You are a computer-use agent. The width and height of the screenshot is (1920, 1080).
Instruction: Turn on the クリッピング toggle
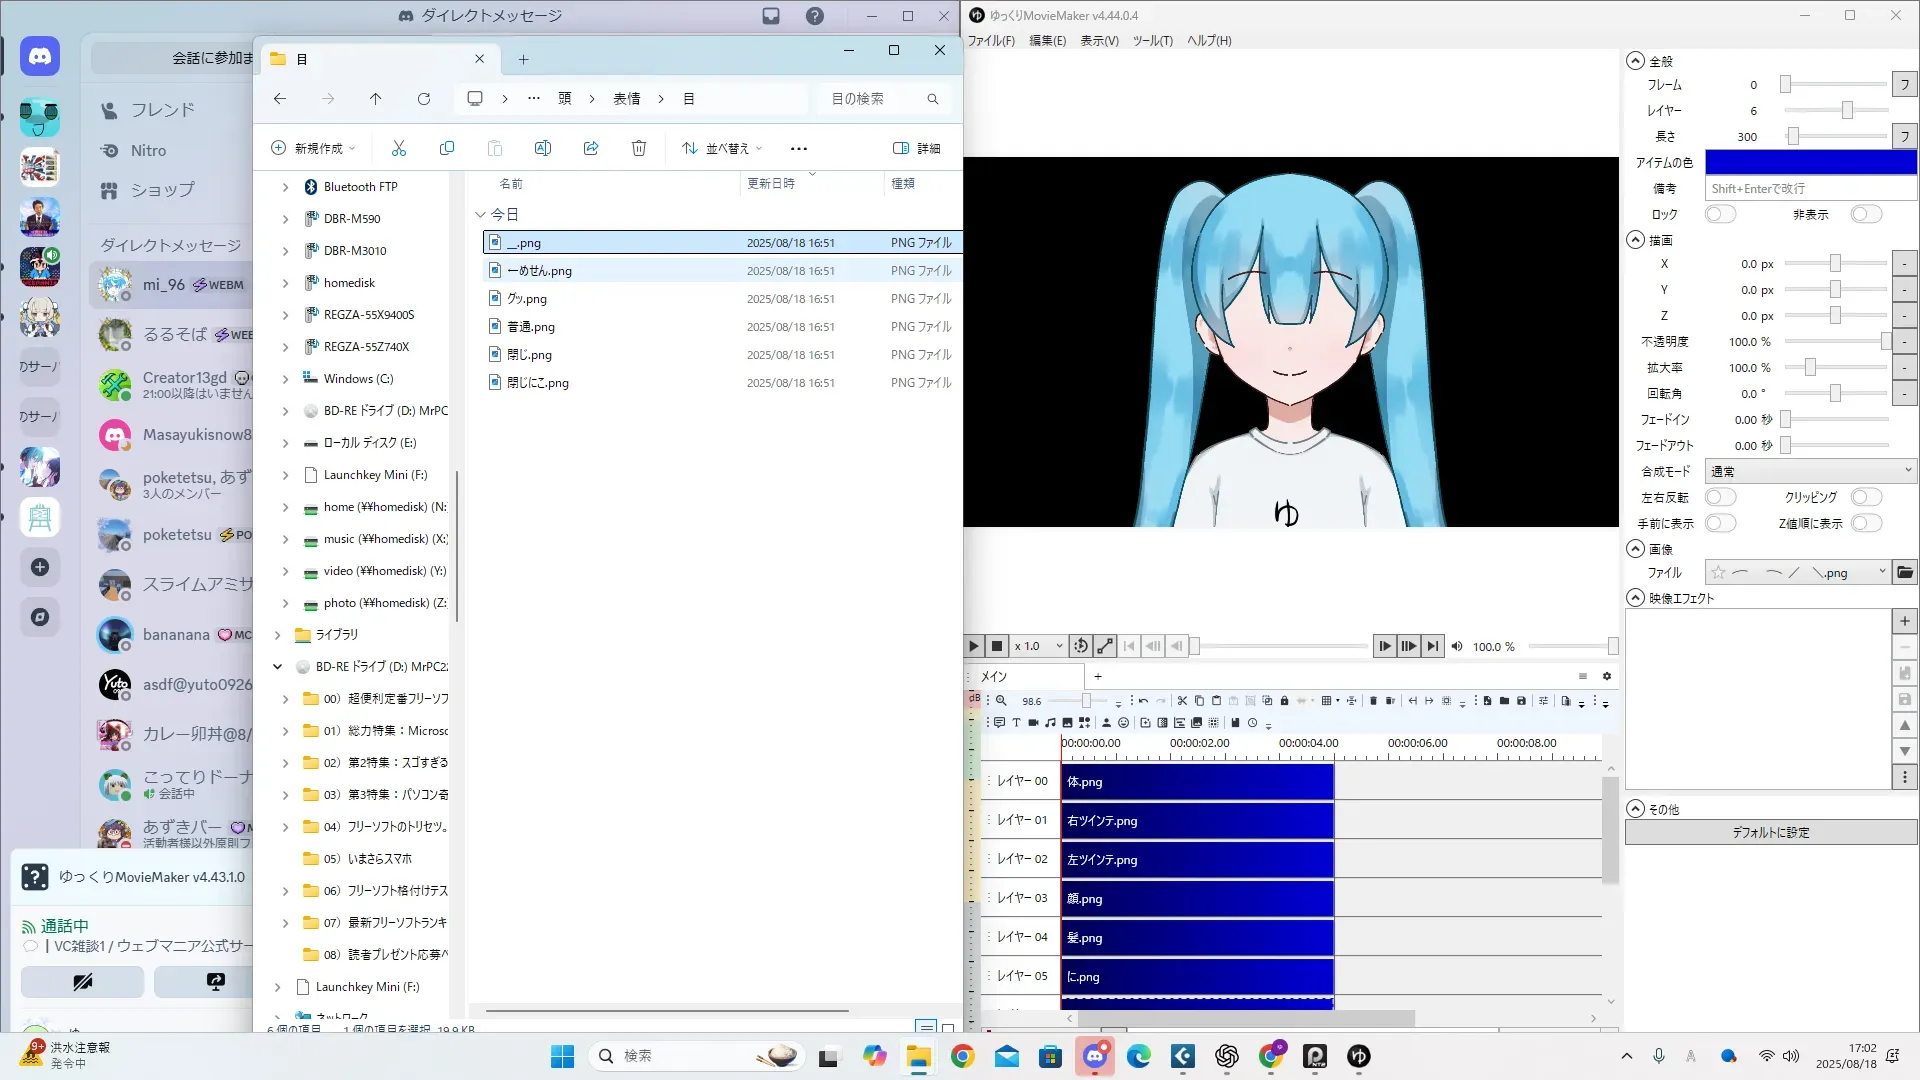[1865, 497]
